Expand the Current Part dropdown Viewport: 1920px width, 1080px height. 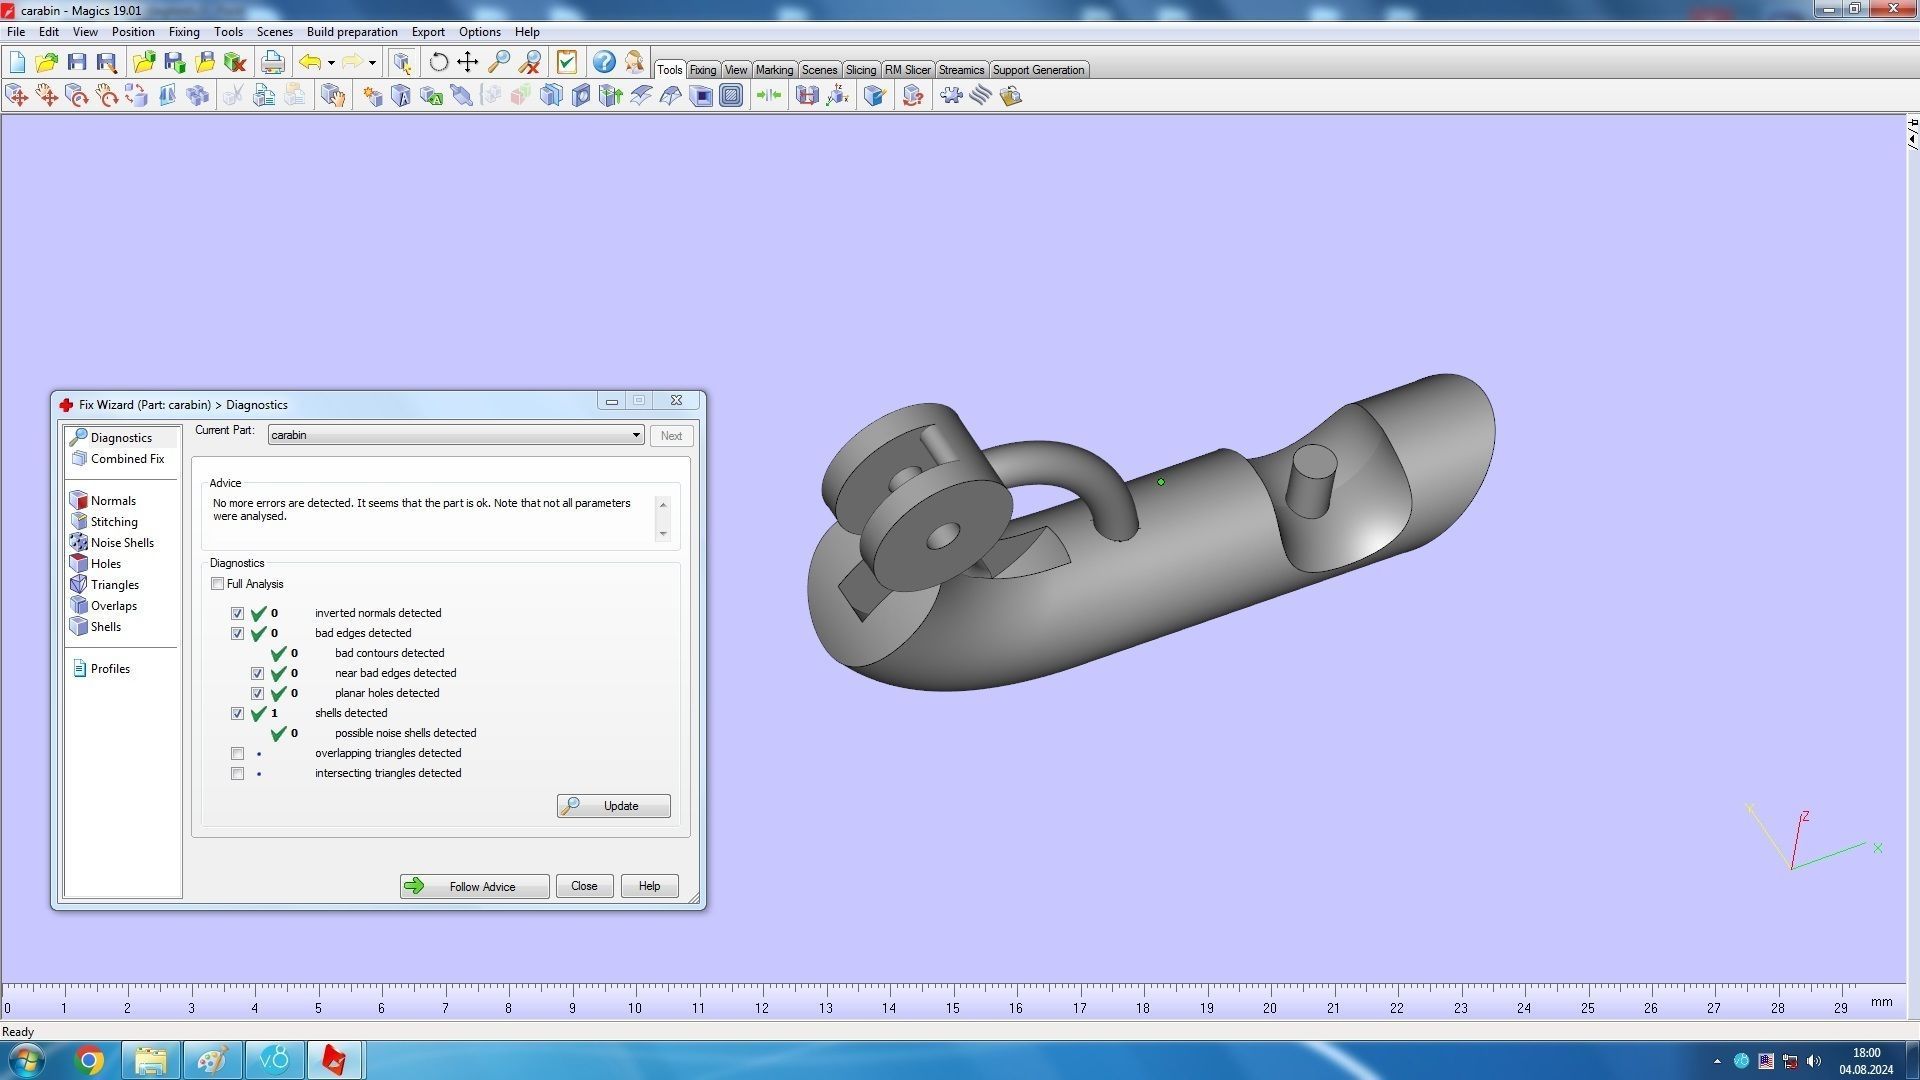(x=635, y=435)
